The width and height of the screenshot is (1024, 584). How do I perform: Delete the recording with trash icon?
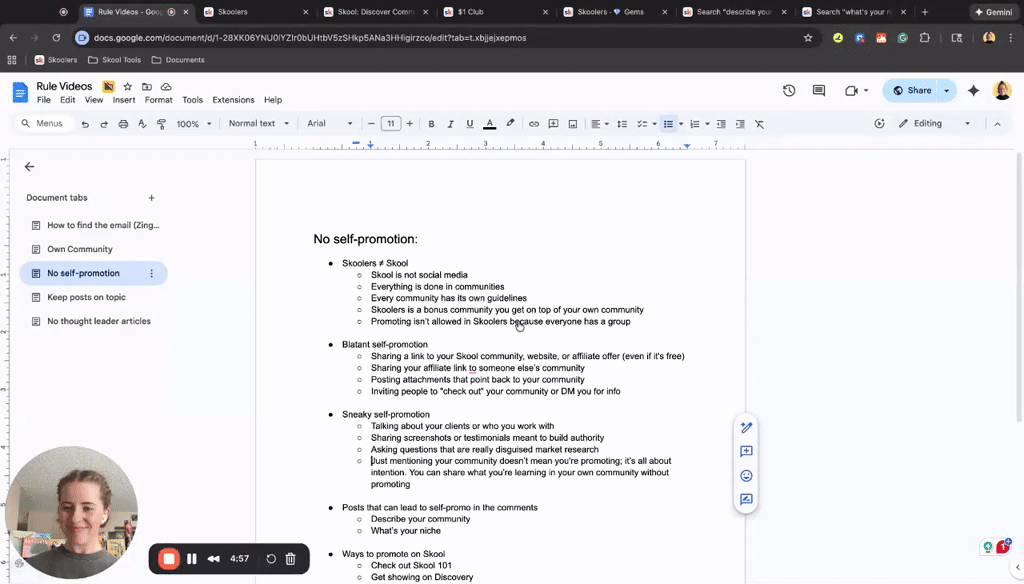click(x=291, y=559)
